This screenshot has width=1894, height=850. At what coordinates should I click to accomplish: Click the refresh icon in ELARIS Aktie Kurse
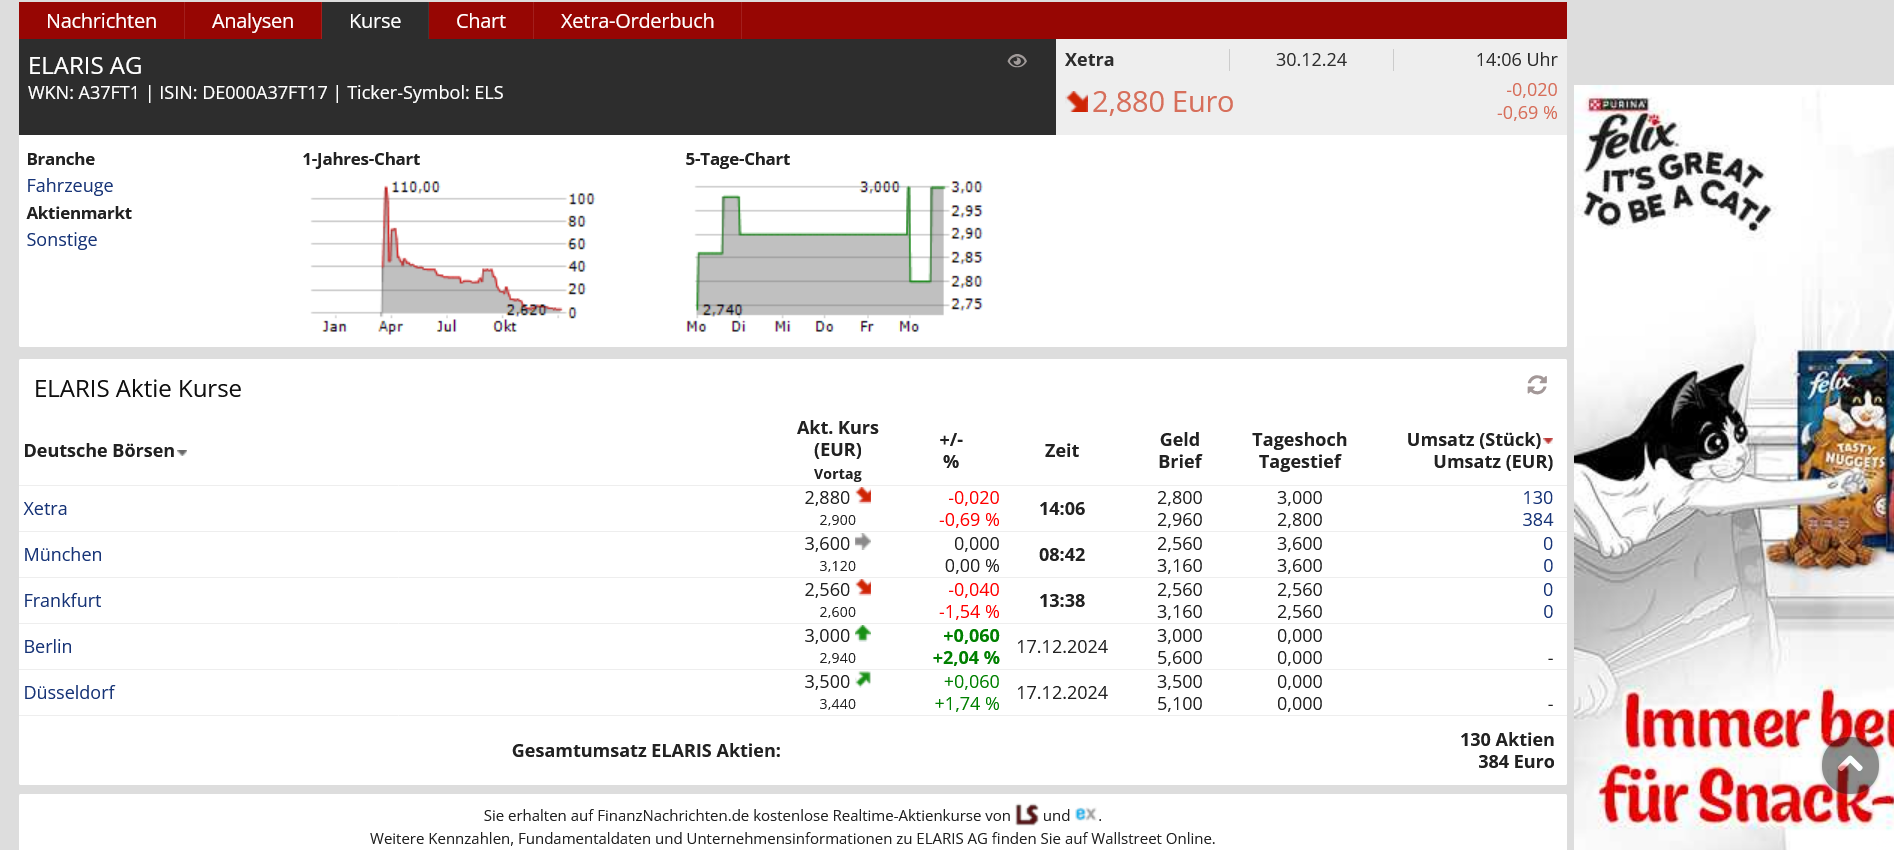[x=1537, y=385]
